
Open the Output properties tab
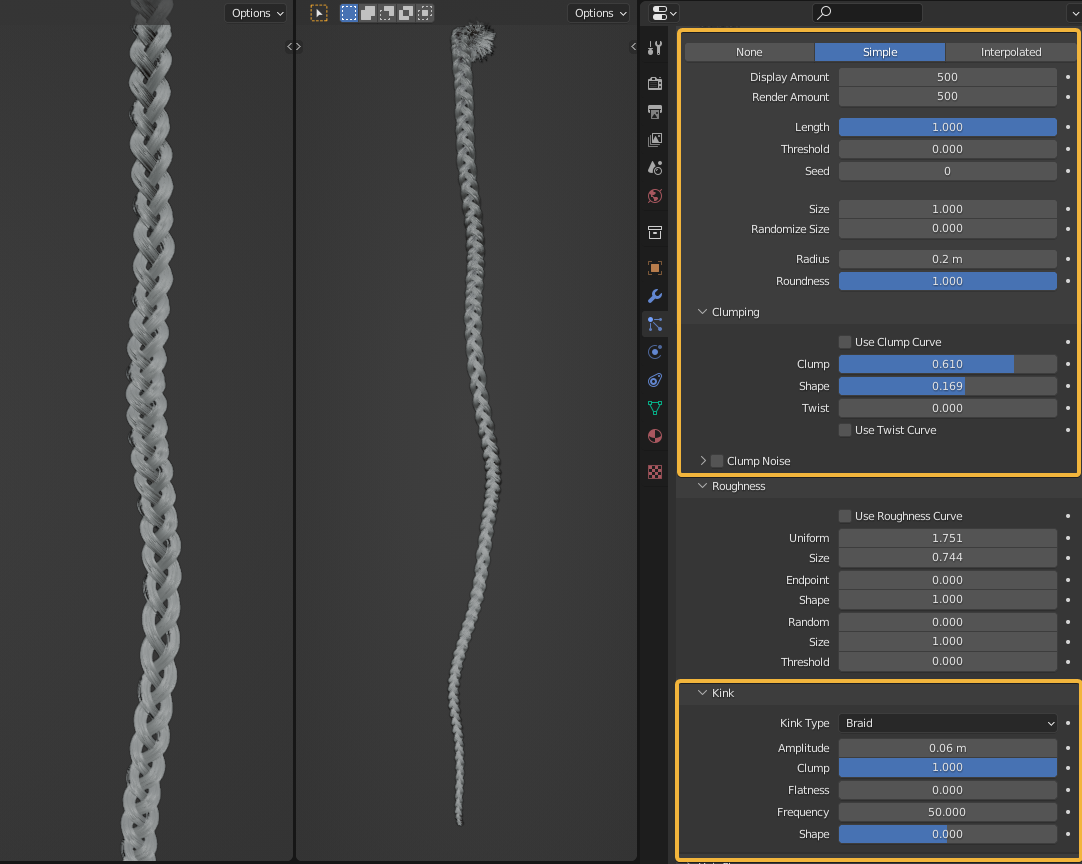(x=654, y=111)
